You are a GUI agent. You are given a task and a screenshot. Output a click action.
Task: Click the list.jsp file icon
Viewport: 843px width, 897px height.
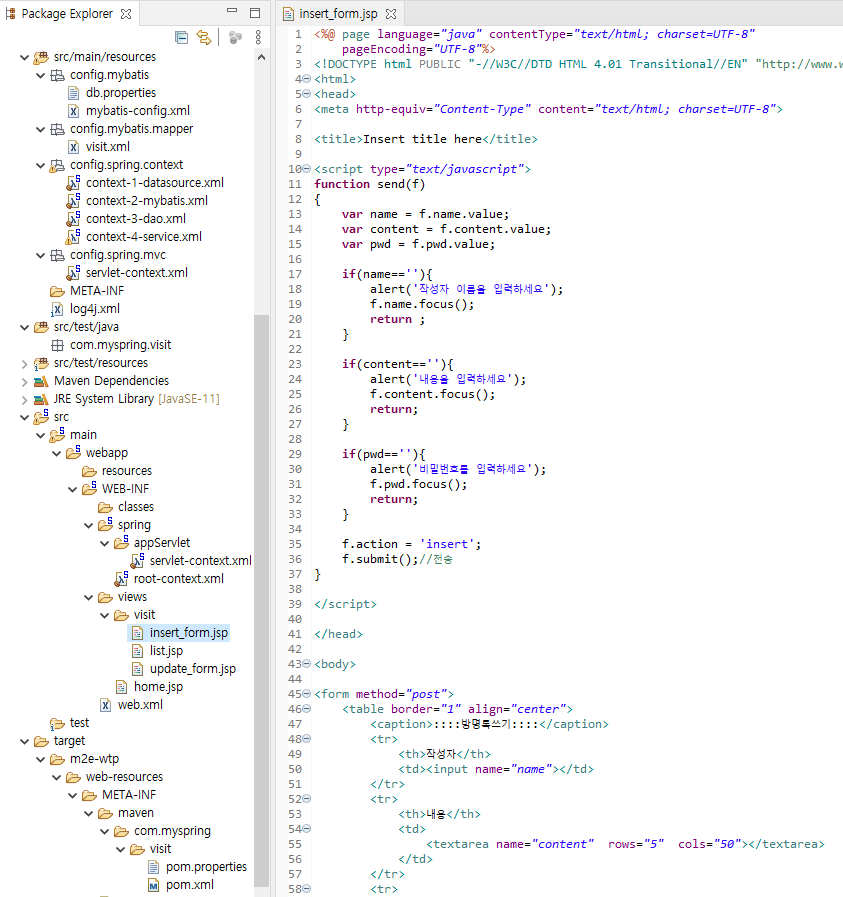coord(137,651)
